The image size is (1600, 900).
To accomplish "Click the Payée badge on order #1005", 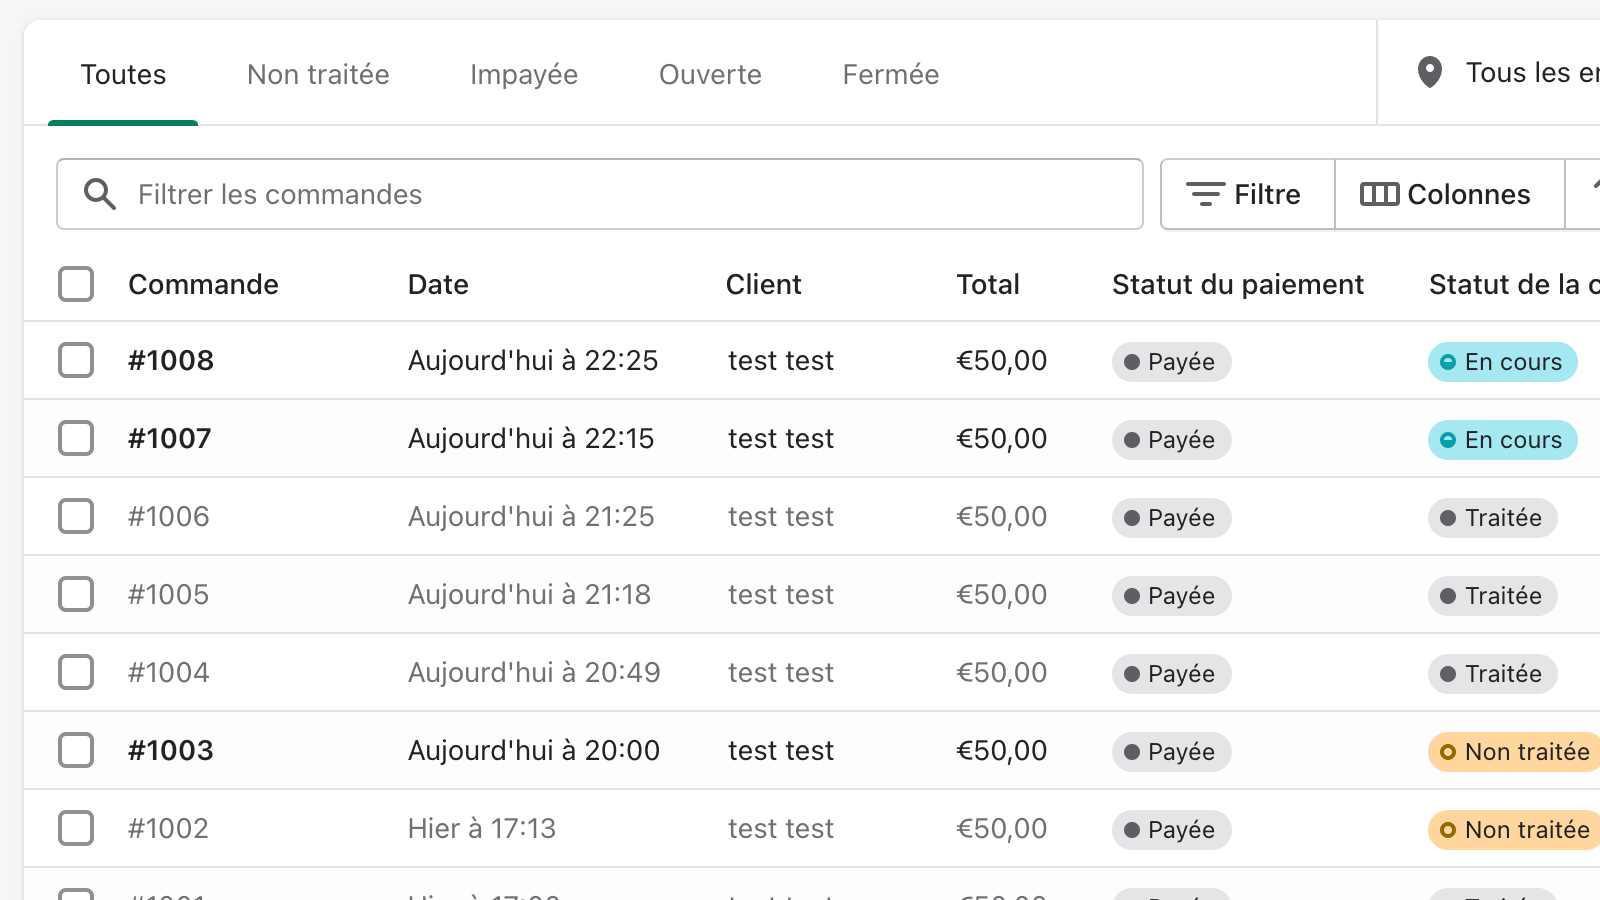I will (x=1171, y=595).
